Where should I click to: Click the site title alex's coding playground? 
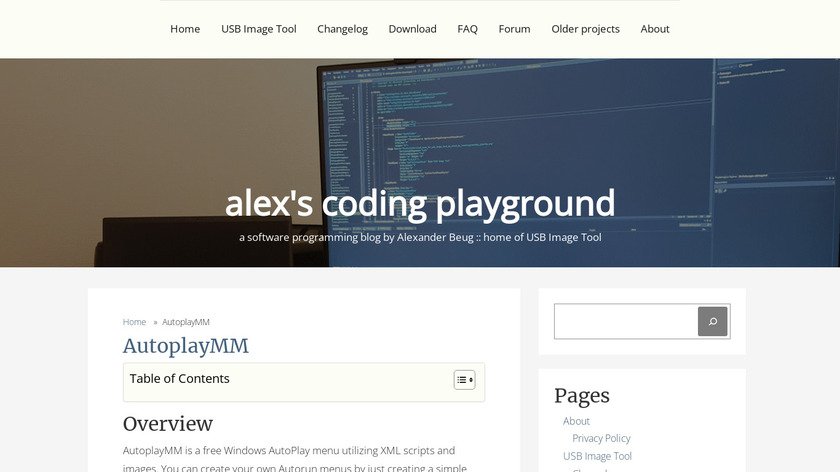point(420,203)
